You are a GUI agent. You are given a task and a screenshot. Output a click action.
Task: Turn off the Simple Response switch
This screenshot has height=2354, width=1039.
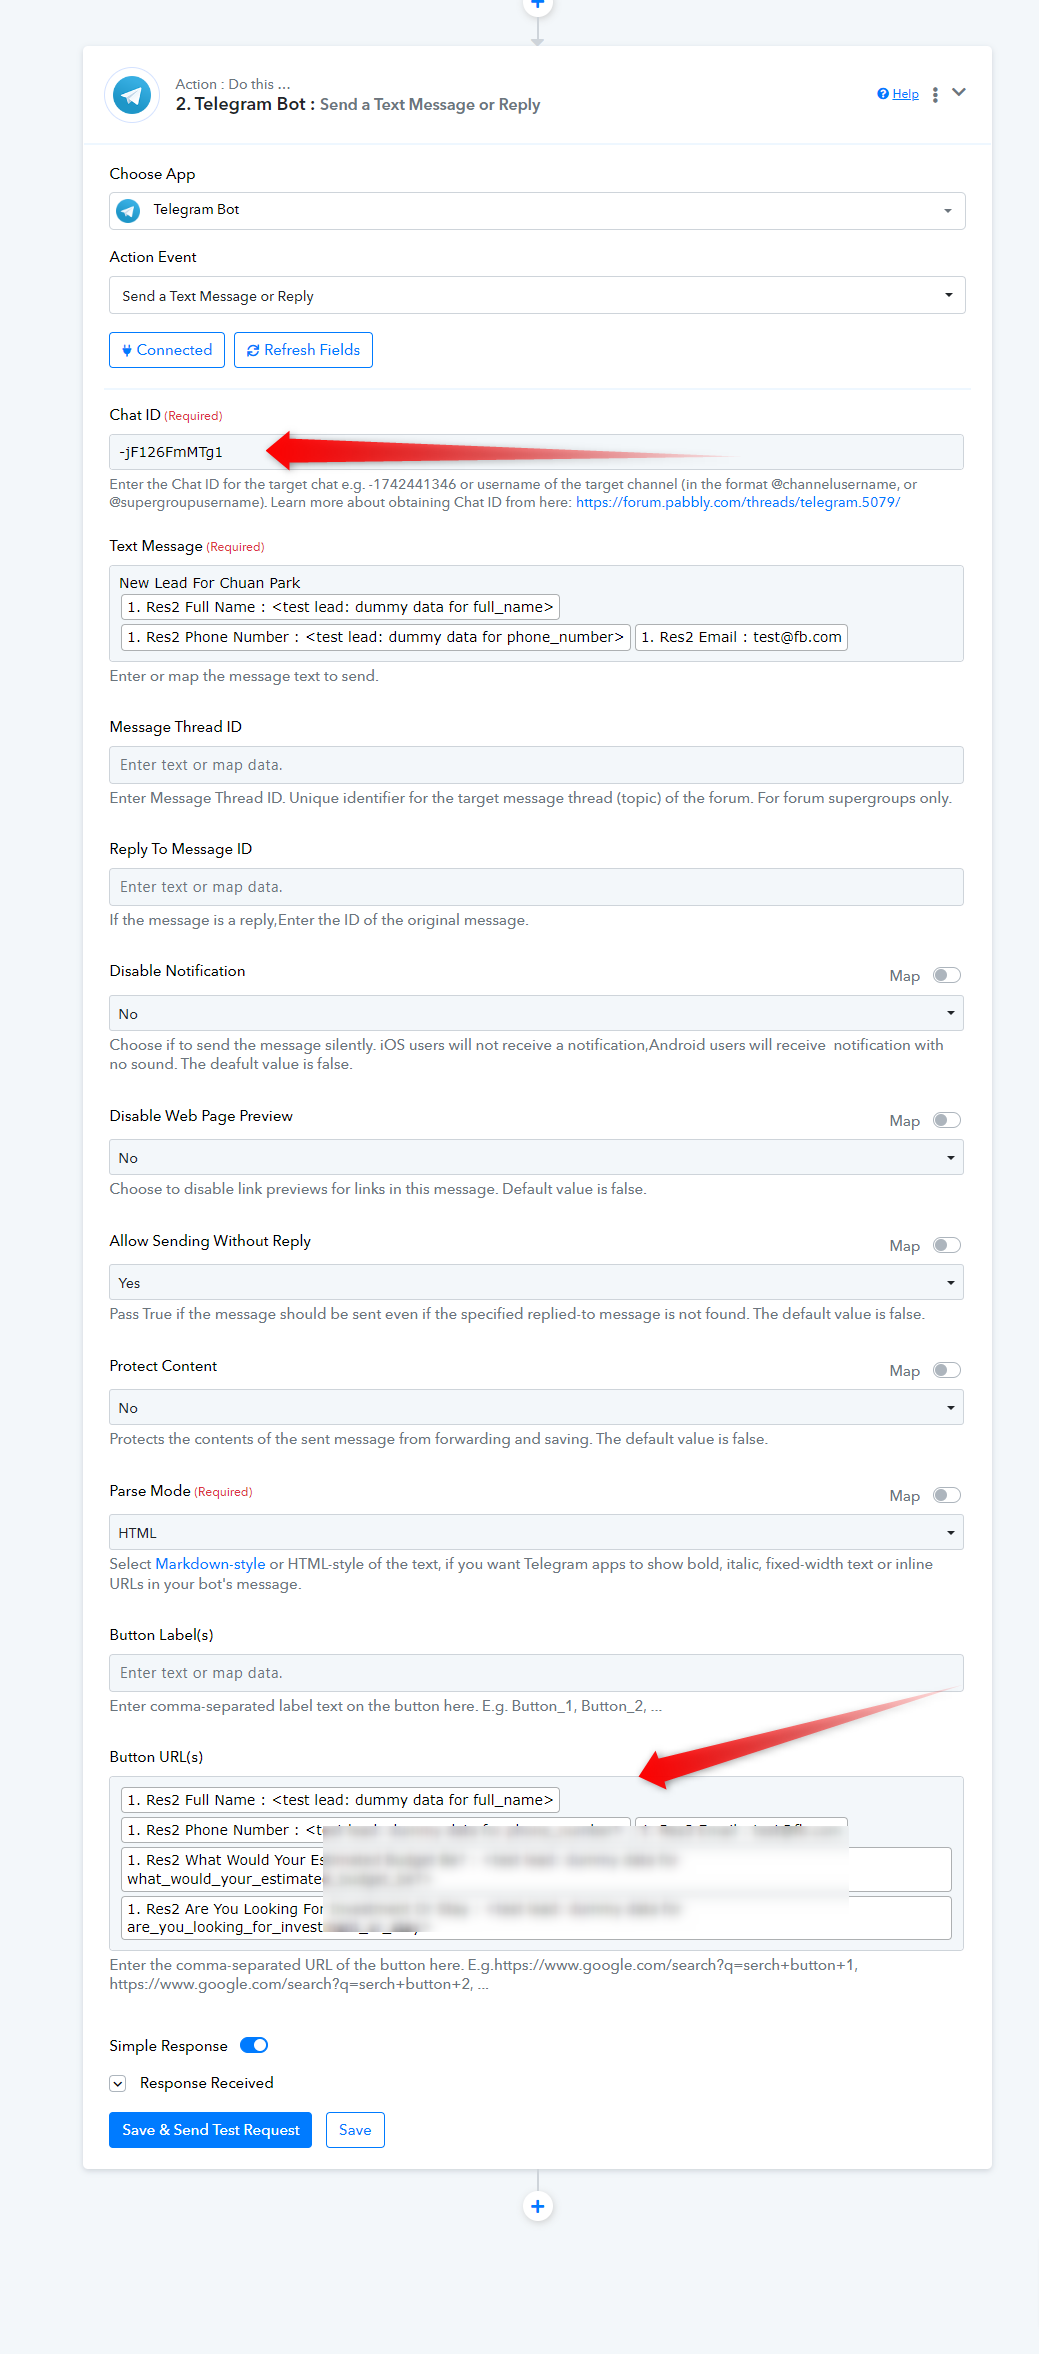254,2045
